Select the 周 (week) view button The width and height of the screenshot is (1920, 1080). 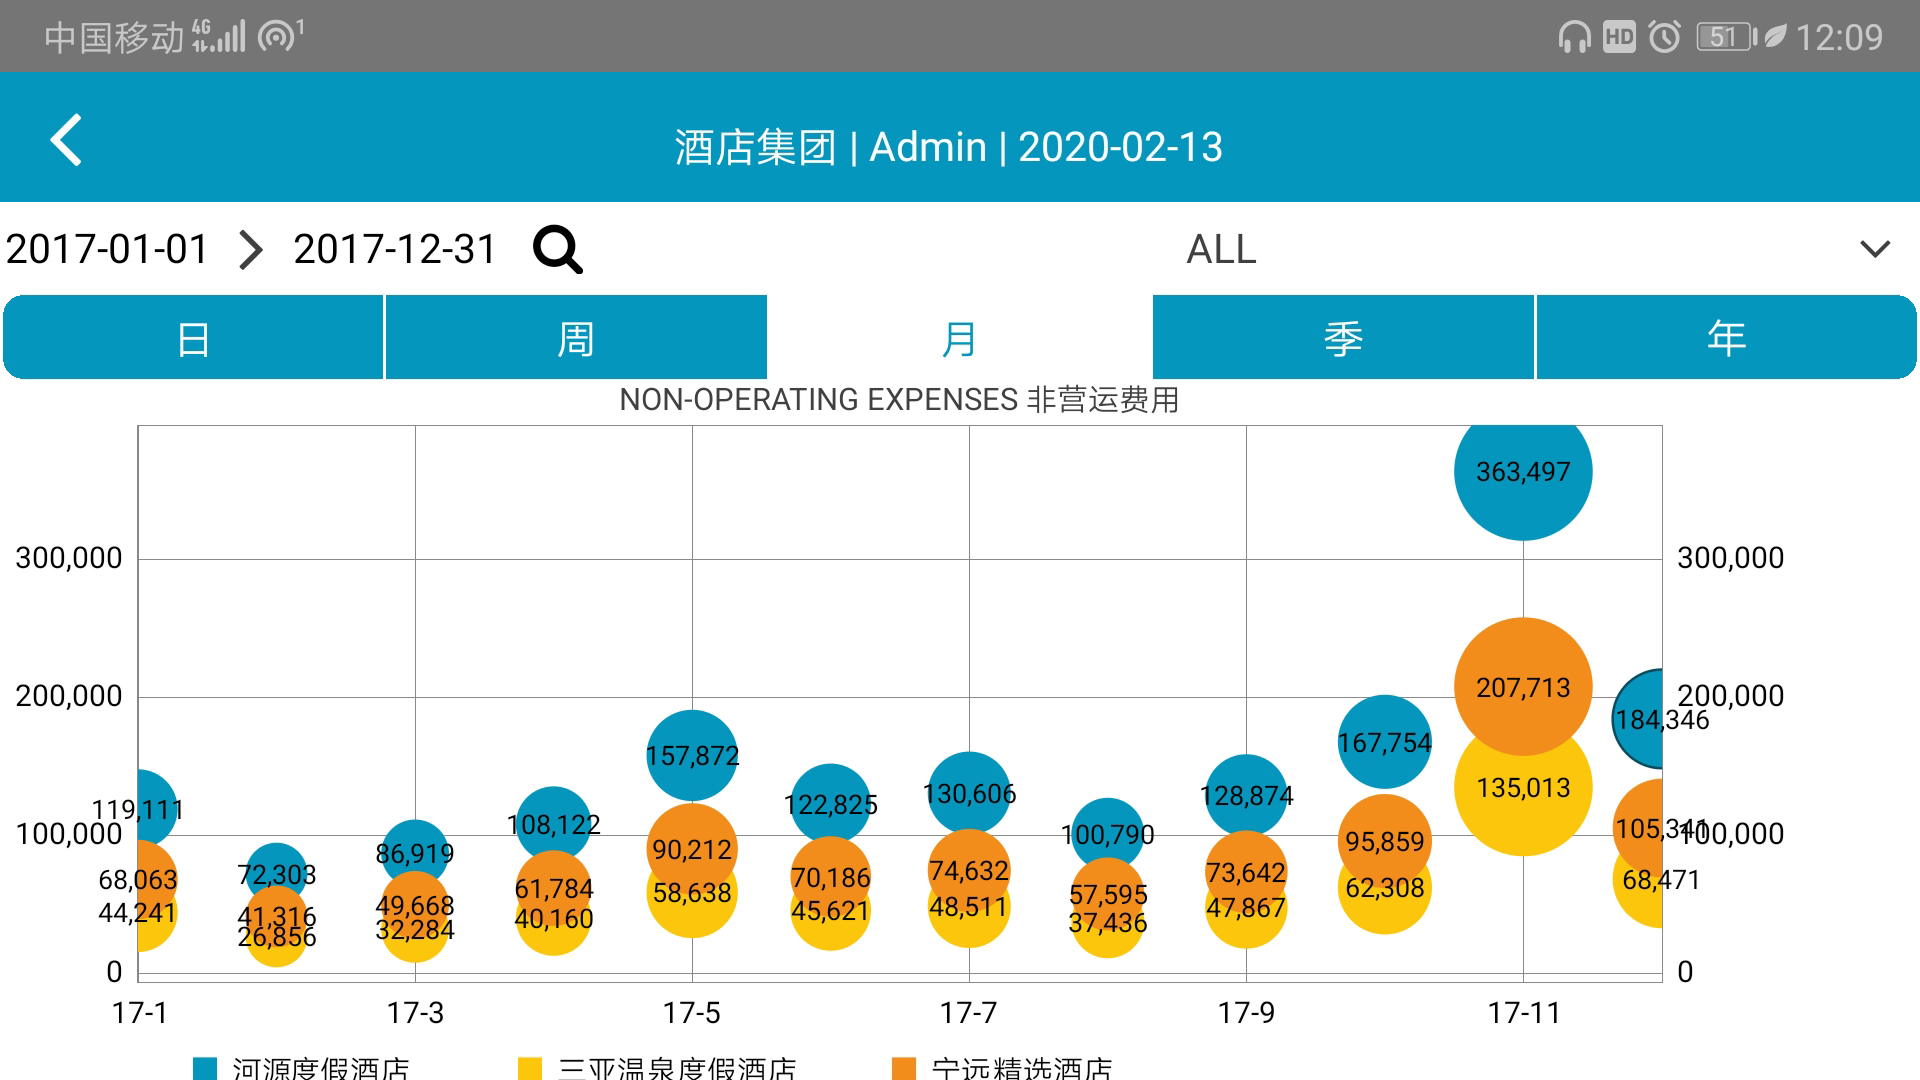coord(576,338)
